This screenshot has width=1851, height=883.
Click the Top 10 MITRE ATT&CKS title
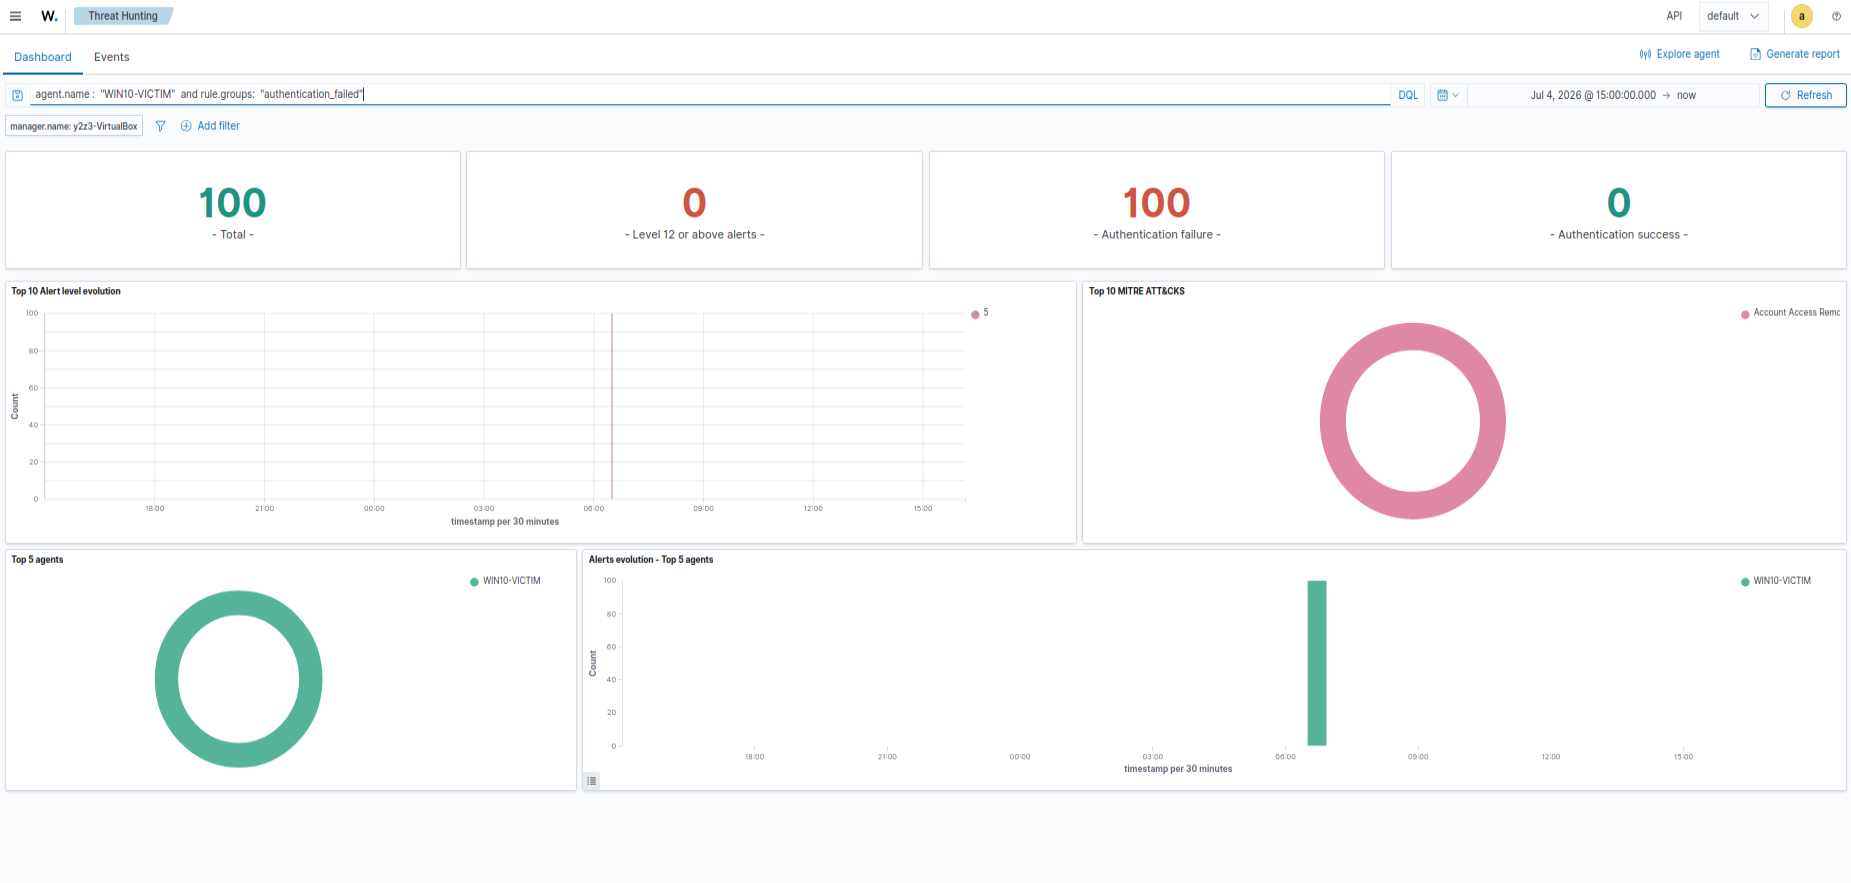pos(1137,291)
